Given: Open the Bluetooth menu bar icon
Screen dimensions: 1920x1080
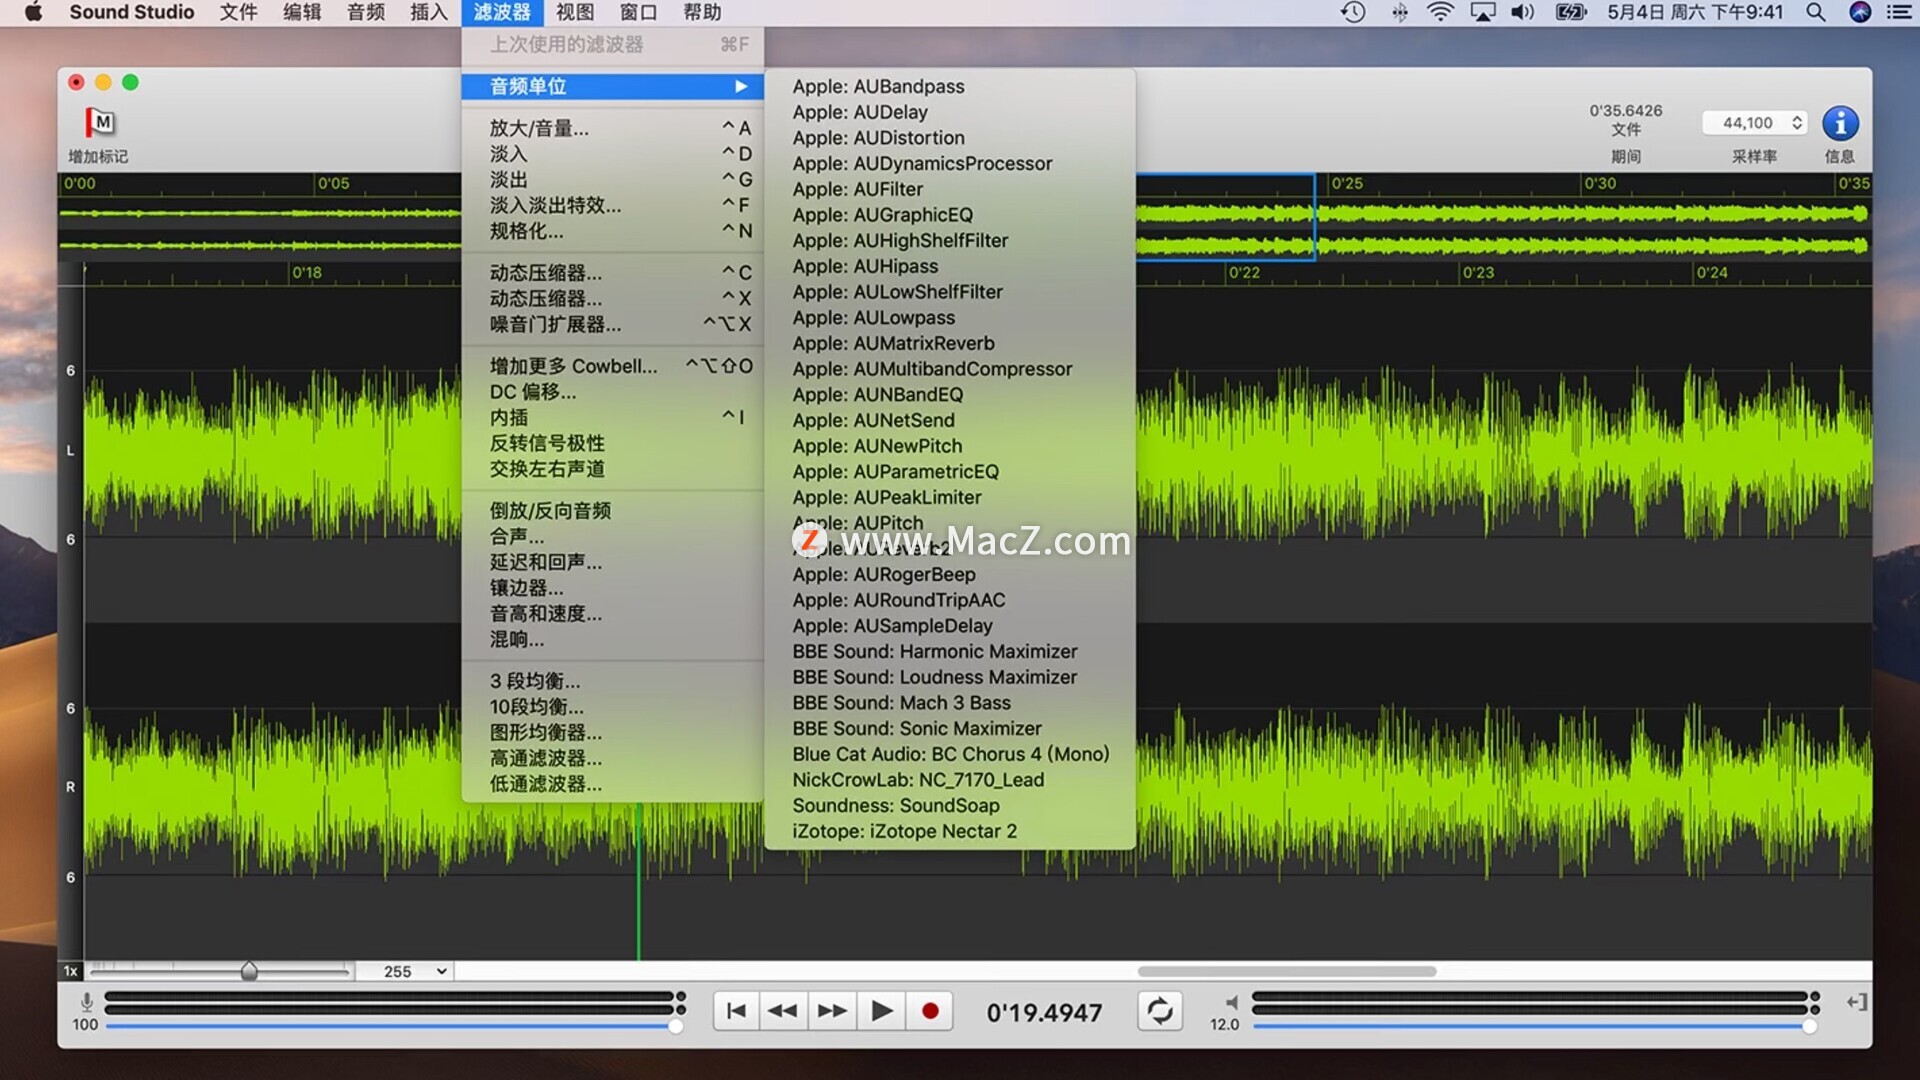Looking at the screenshot, I should (x=1399, y=12).
